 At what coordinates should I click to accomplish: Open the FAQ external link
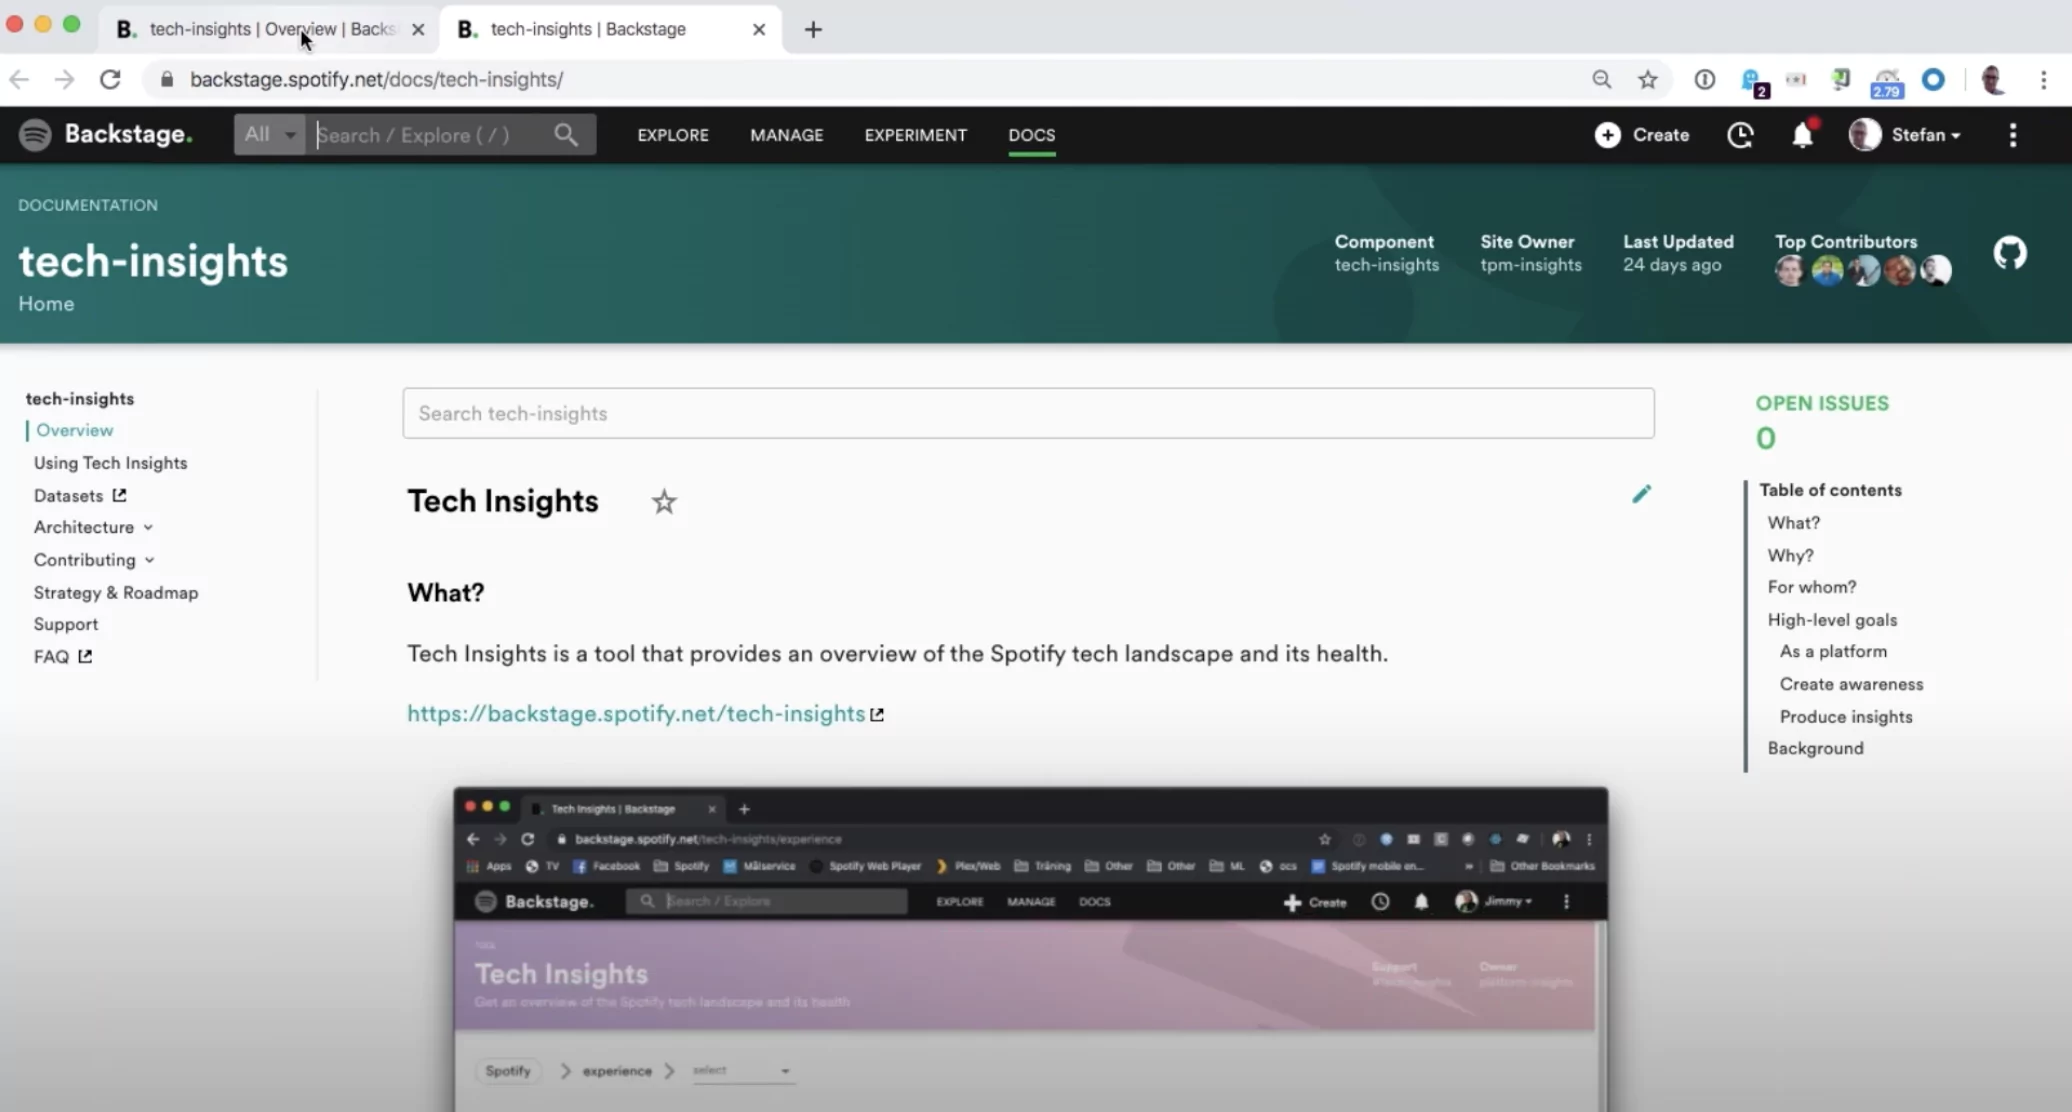[x=62, y=656]
